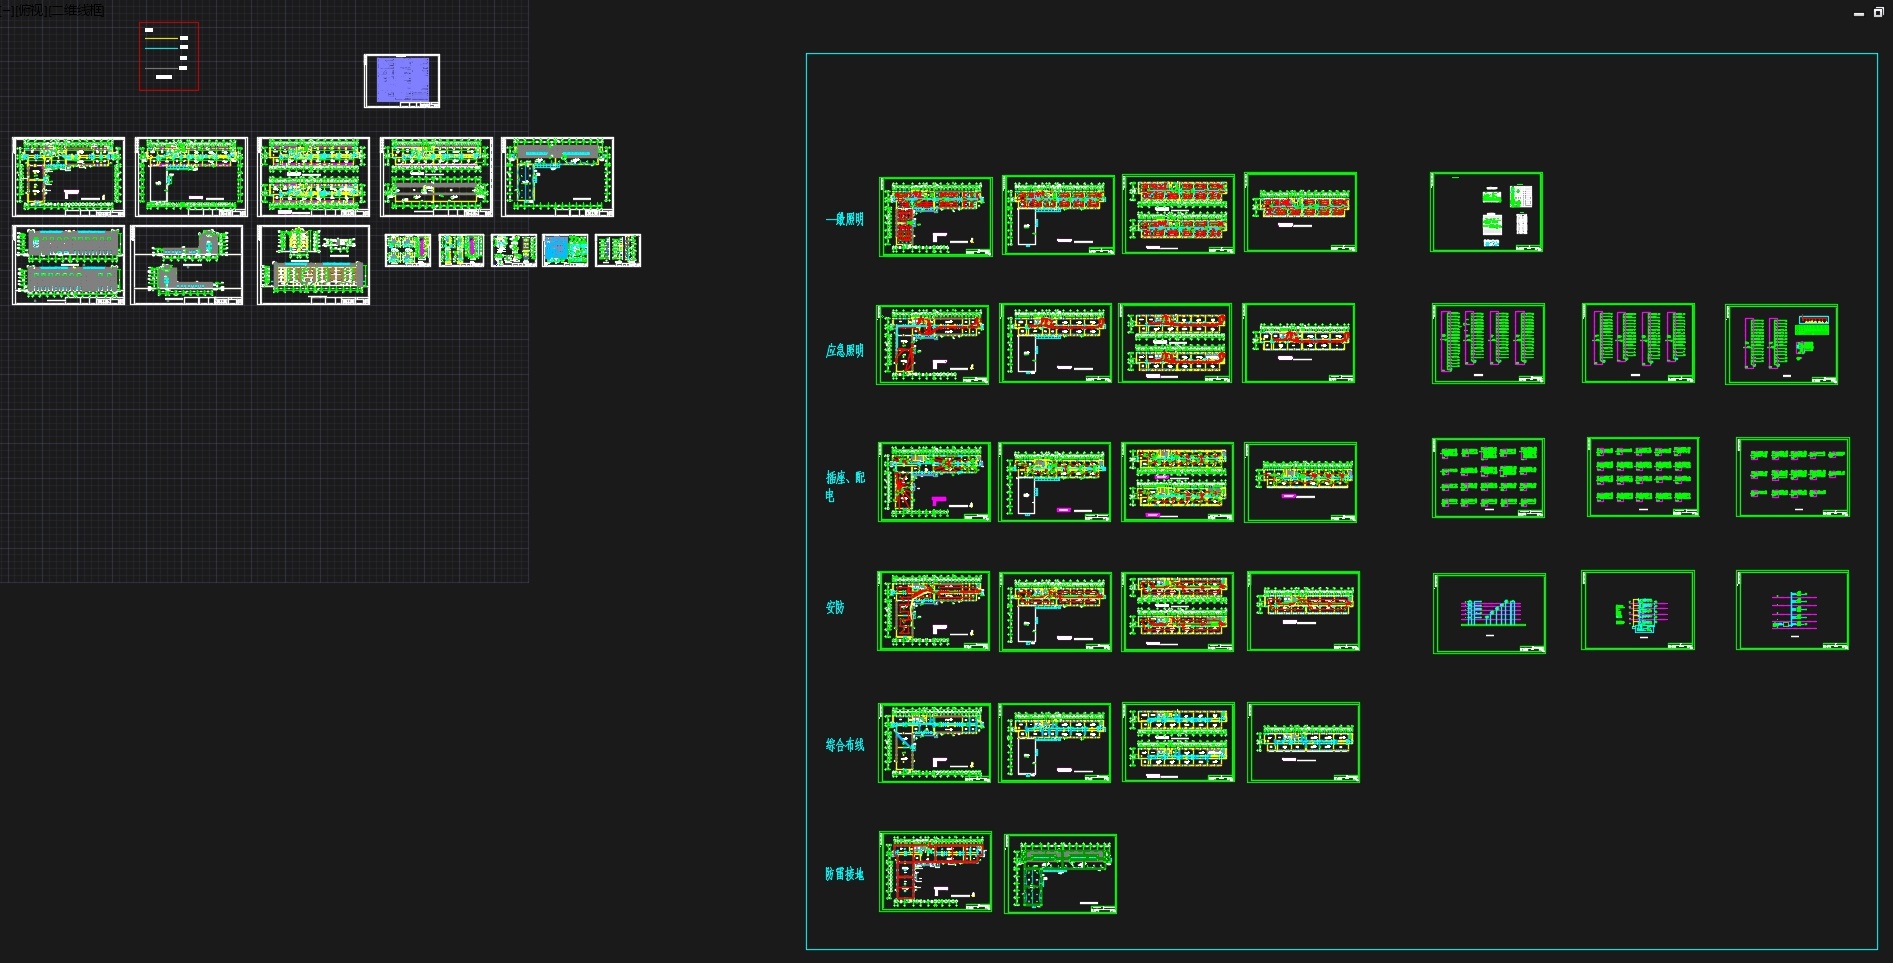
Task: Pick the last system diagram sheet in 安防 row
Action: [x=1793, y=610]
